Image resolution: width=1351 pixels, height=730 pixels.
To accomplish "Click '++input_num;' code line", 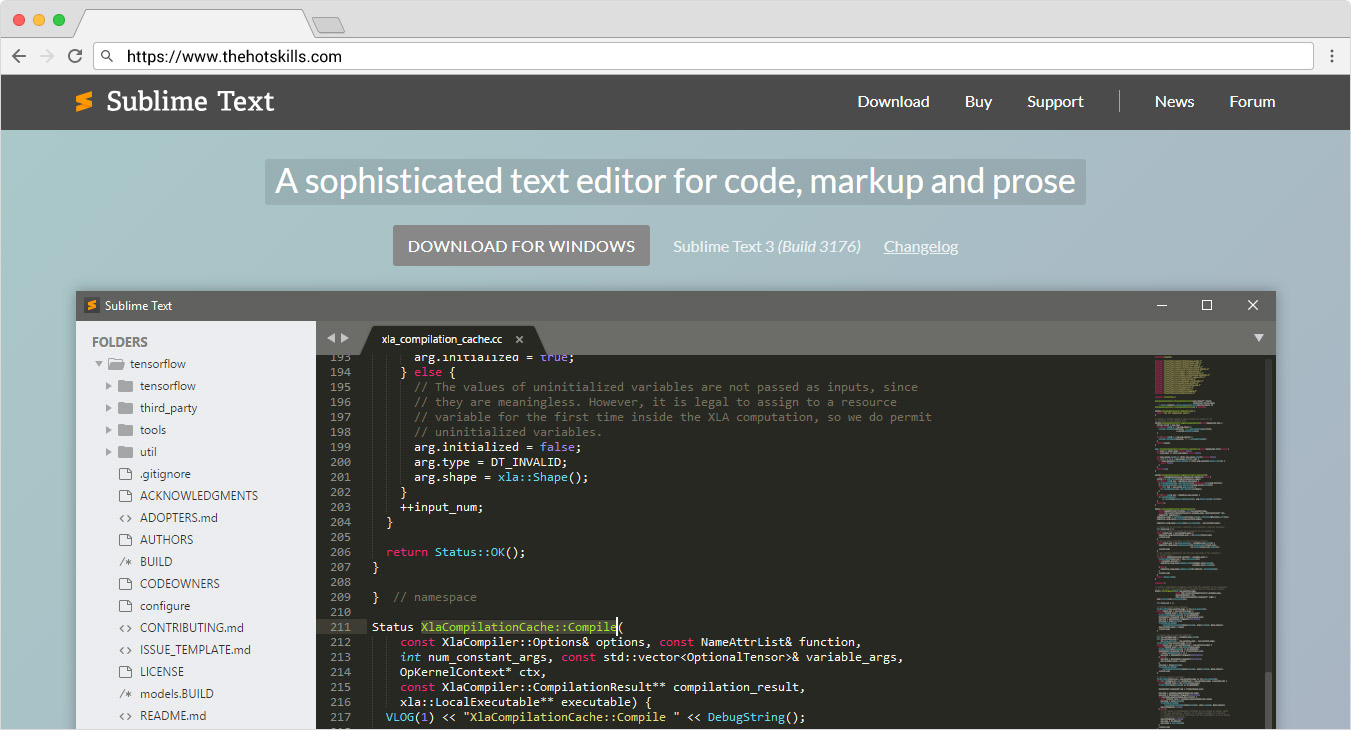I will 441,507.
